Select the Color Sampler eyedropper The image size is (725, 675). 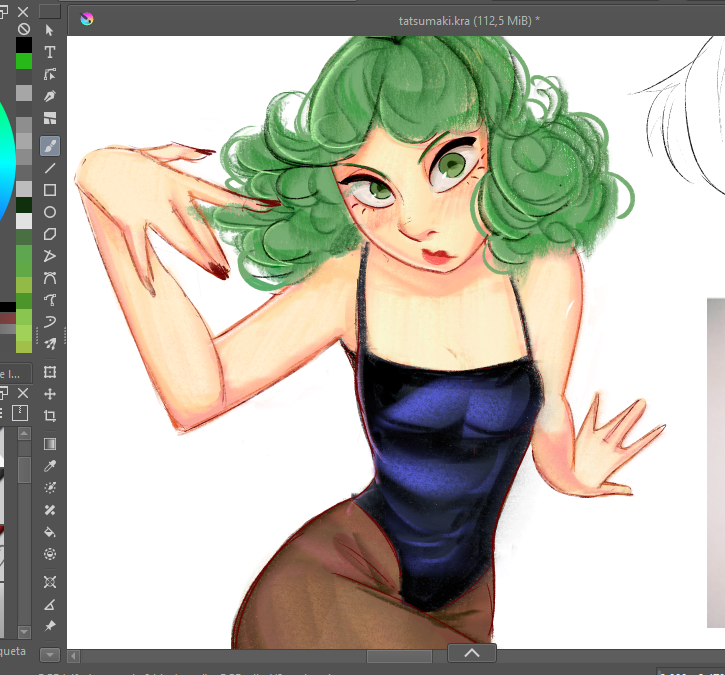[49, 466]
